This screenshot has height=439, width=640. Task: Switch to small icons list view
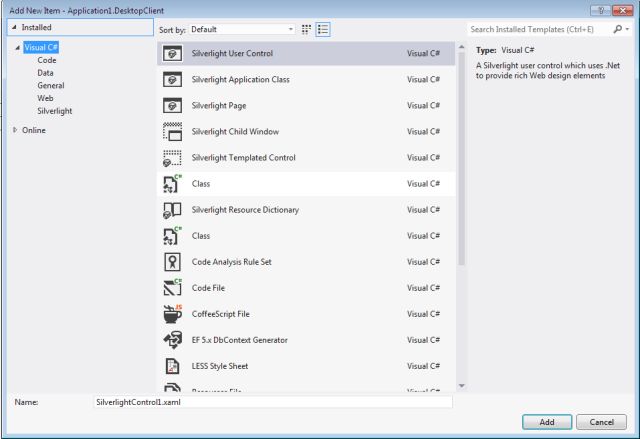[x=323, y=29]
